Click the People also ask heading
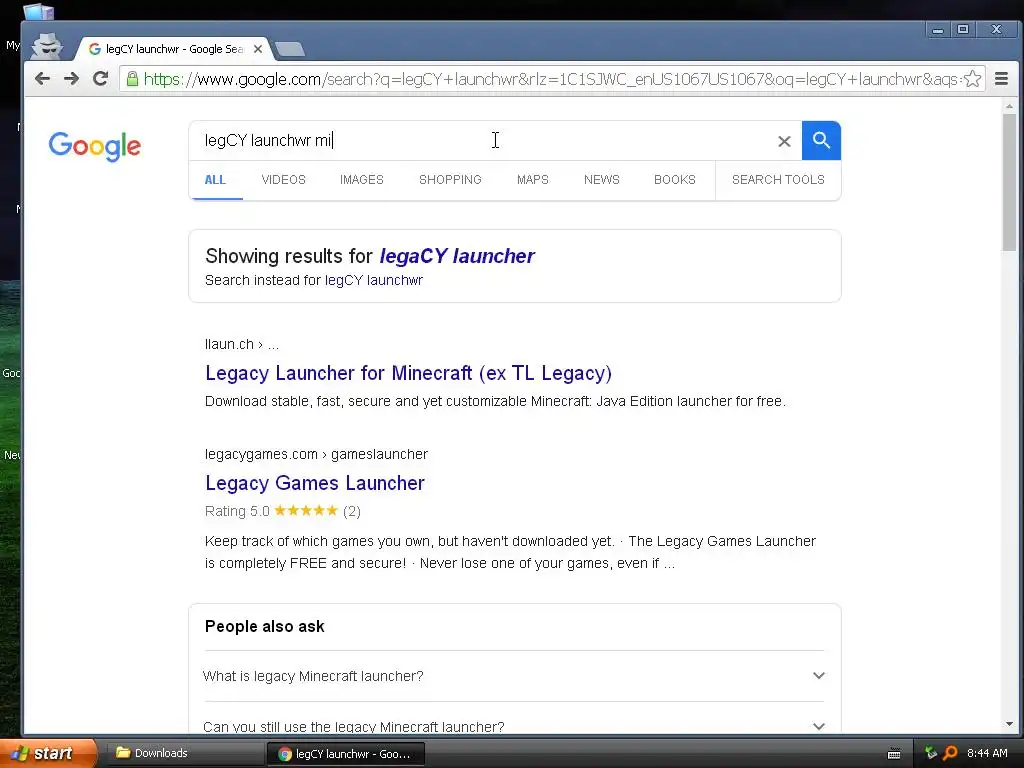Image resolution: width=1024 pixels, height=768 pixels. (x=264, y=626)
